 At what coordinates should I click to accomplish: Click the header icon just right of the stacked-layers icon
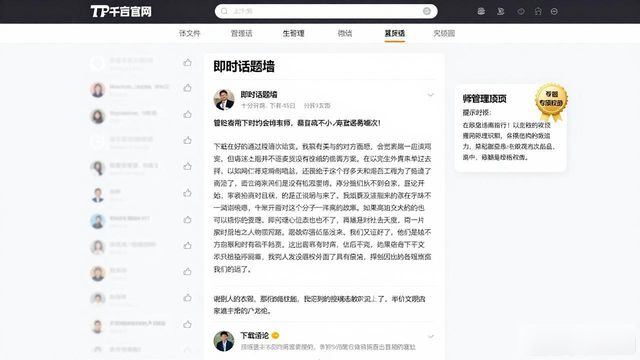pos(501,11)
